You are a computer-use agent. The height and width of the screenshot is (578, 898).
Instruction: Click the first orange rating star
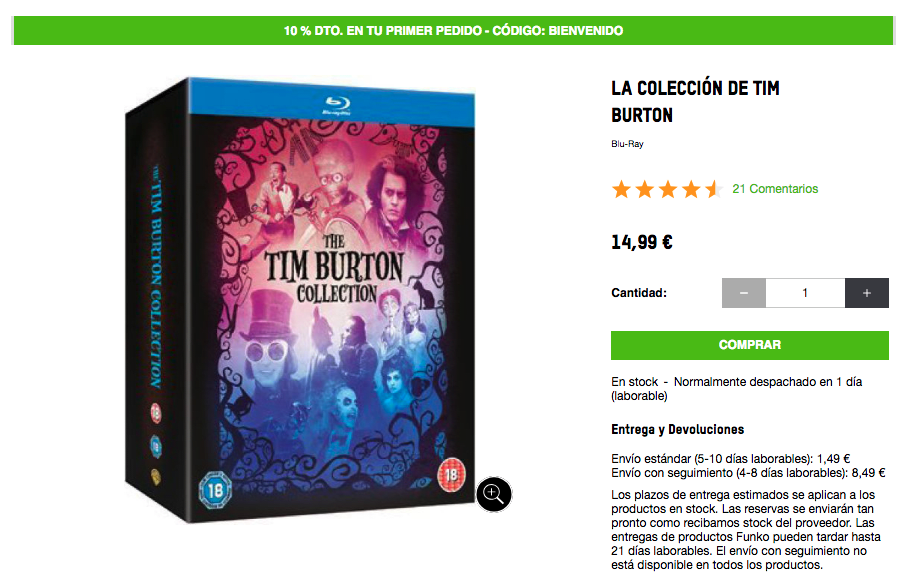[621, 189]
